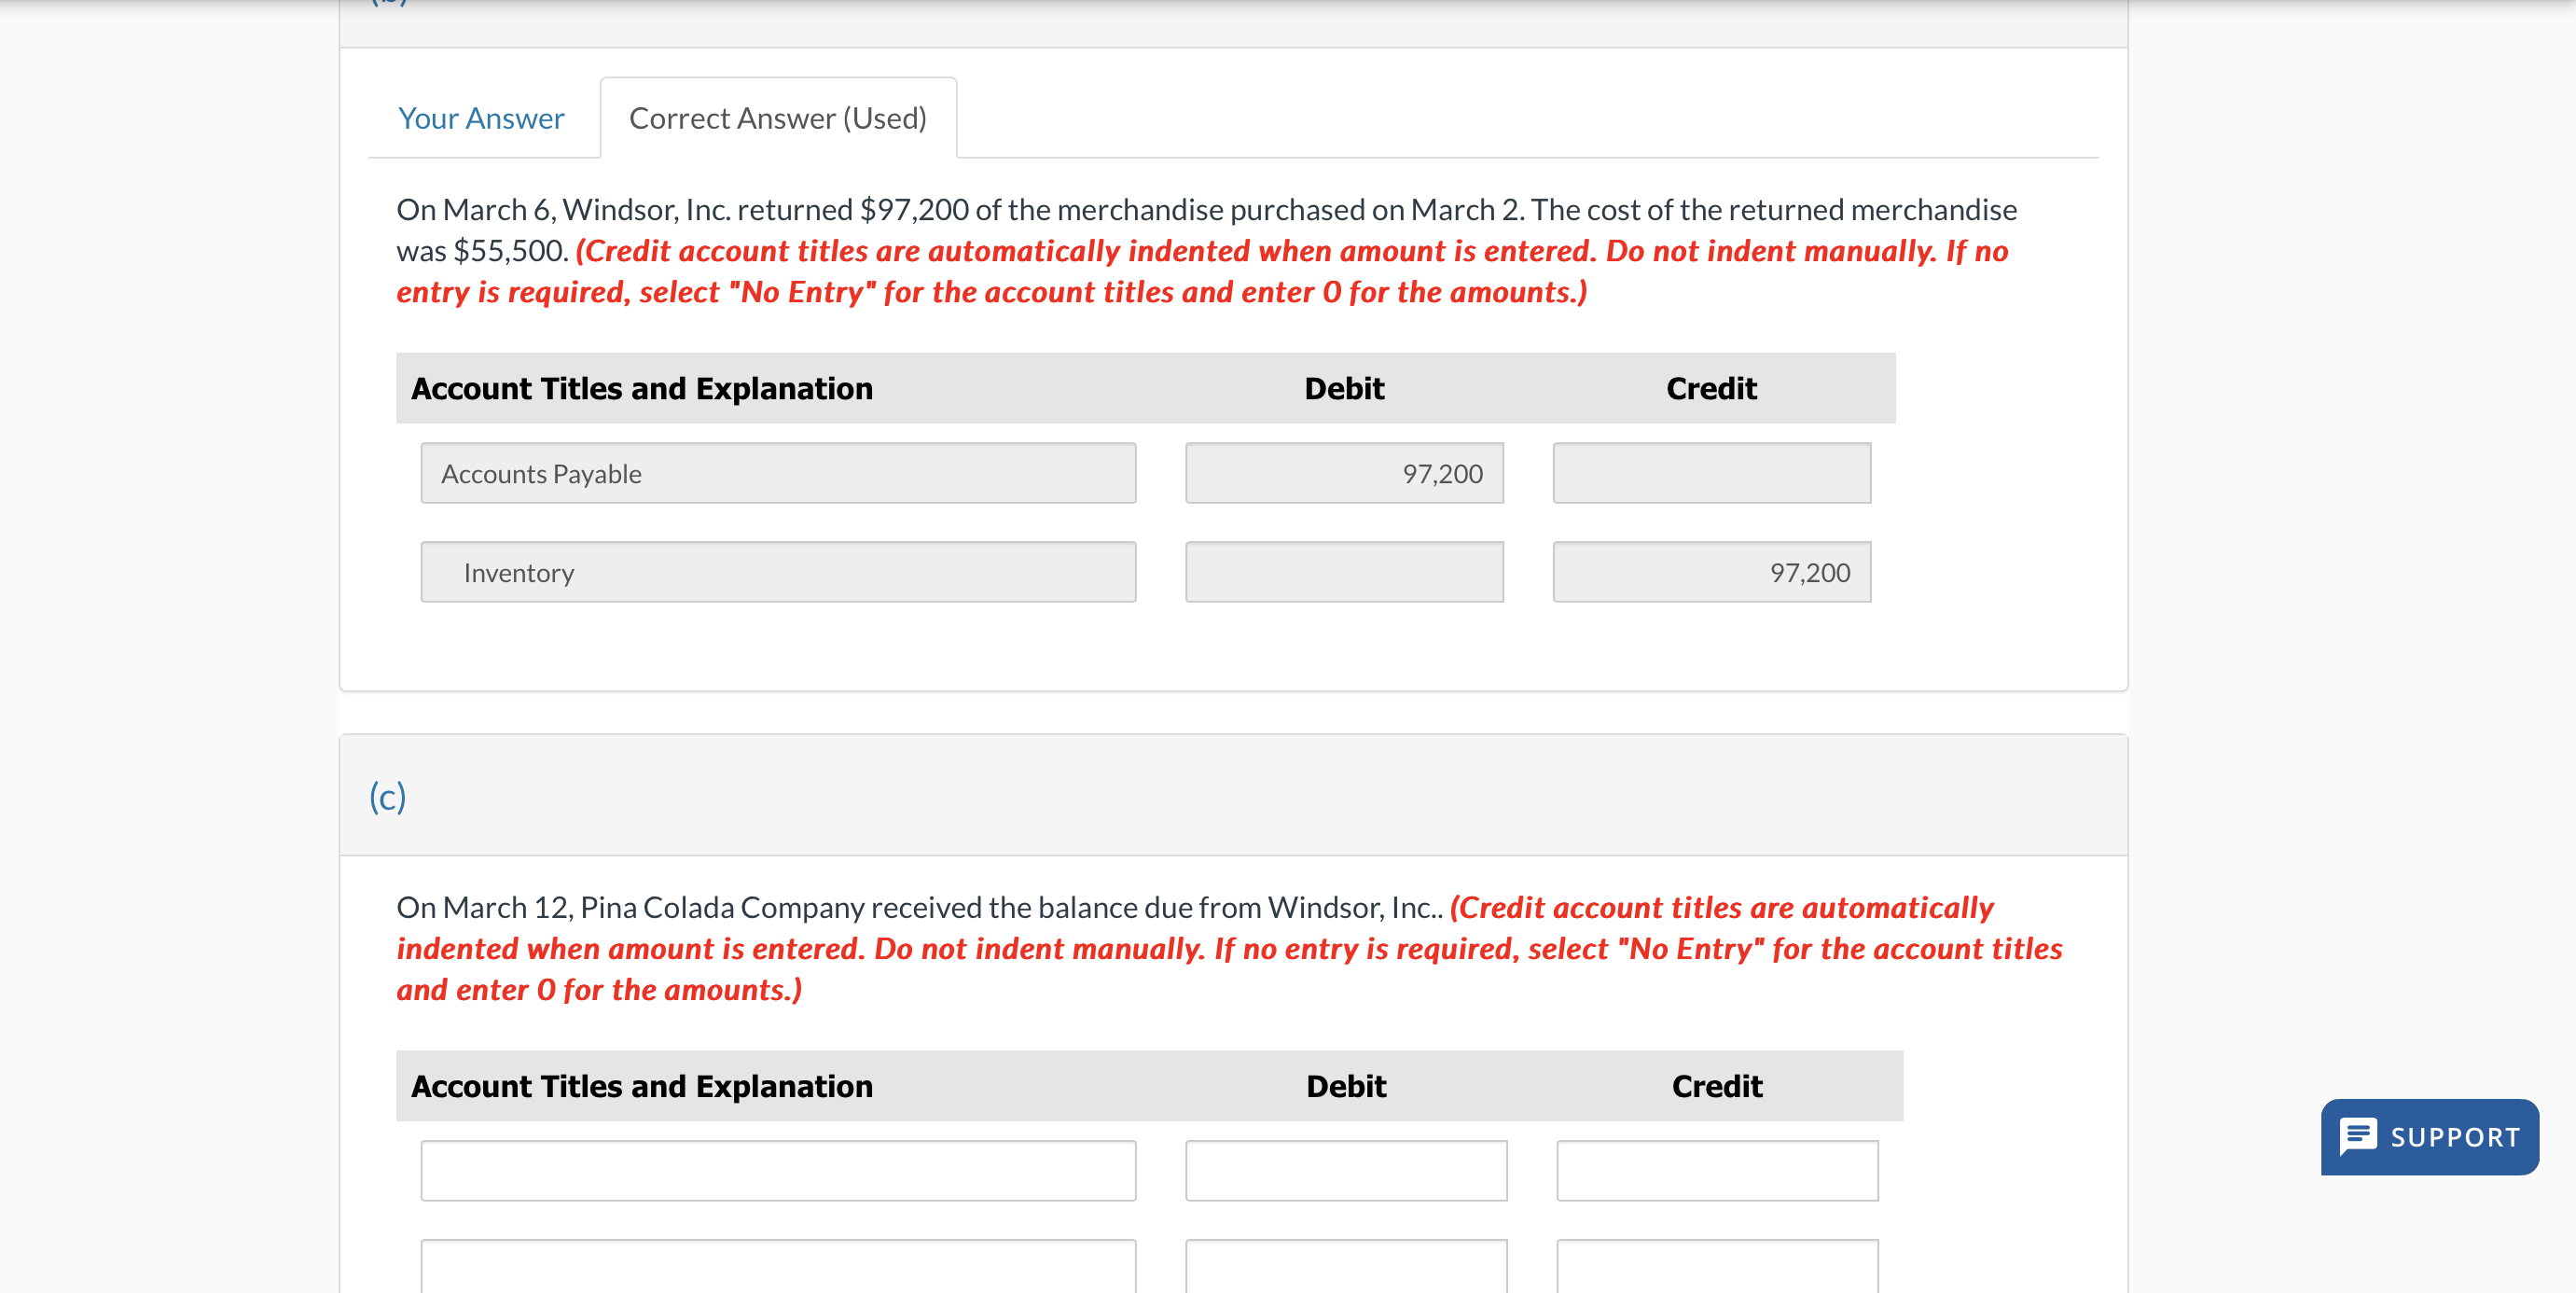Open the Your Answer tab

click(481, 118)
